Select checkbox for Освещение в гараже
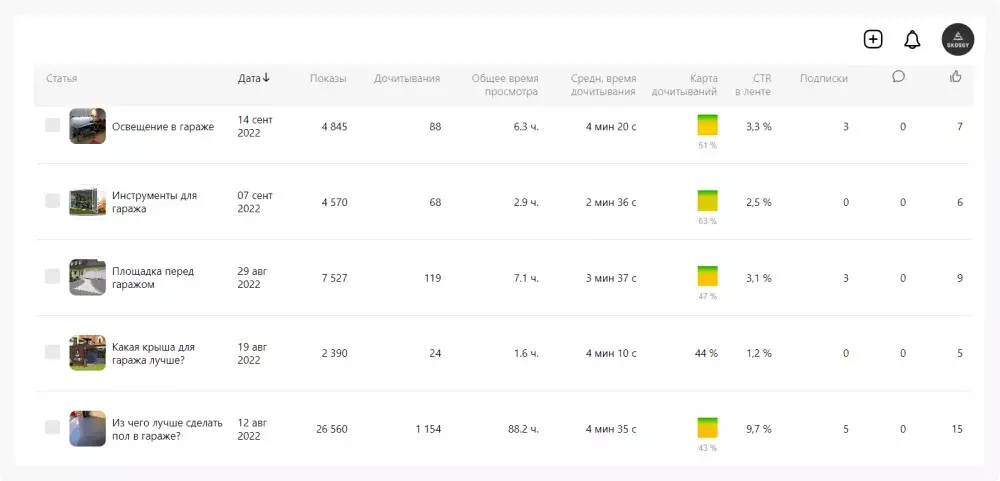This screenshot has height=481, width=1000. click(53, 126)
